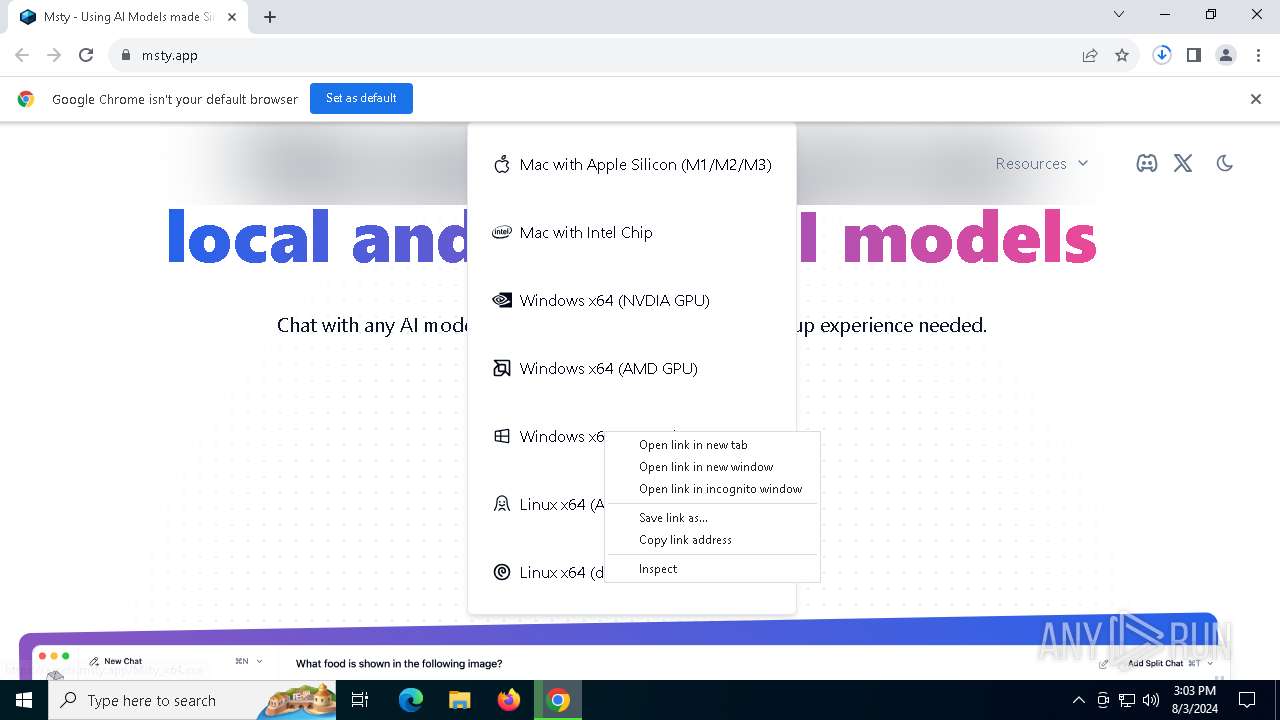Launch Microsoft Edge from taskbar

click(411, 700)
